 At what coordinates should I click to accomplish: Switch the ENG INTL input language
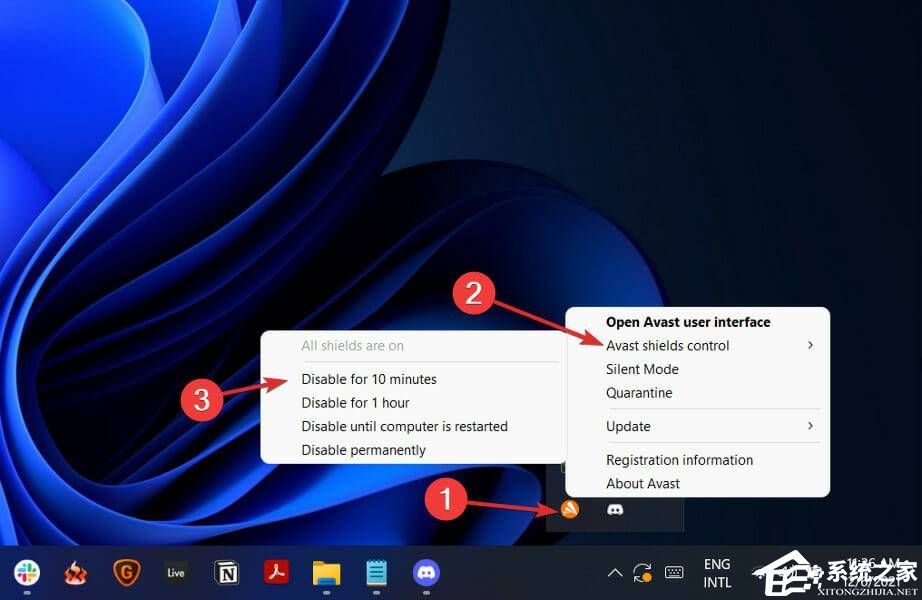click(x=717, y=572)
